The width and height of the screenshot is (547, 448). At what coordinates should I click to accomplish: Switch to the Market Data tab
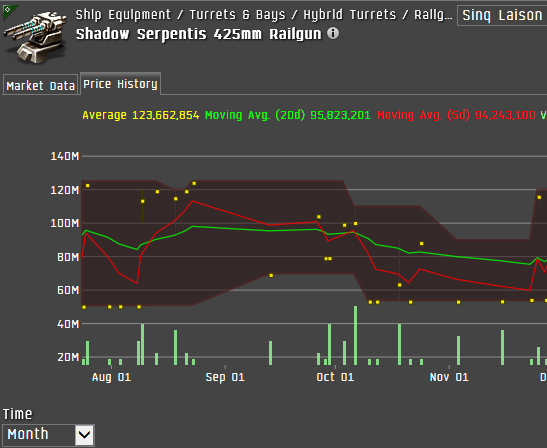point(40,85)
